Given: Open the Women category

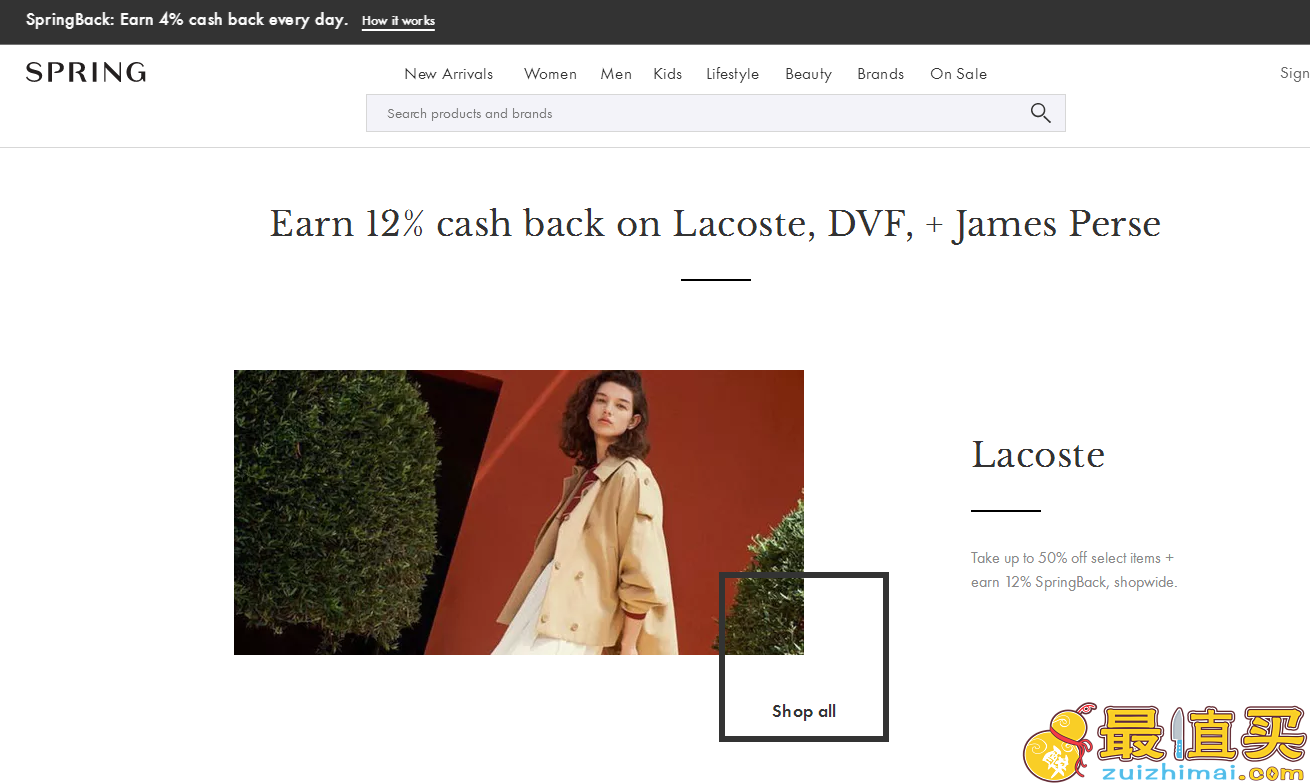Looking at the screenshot, I should (550, 74).
